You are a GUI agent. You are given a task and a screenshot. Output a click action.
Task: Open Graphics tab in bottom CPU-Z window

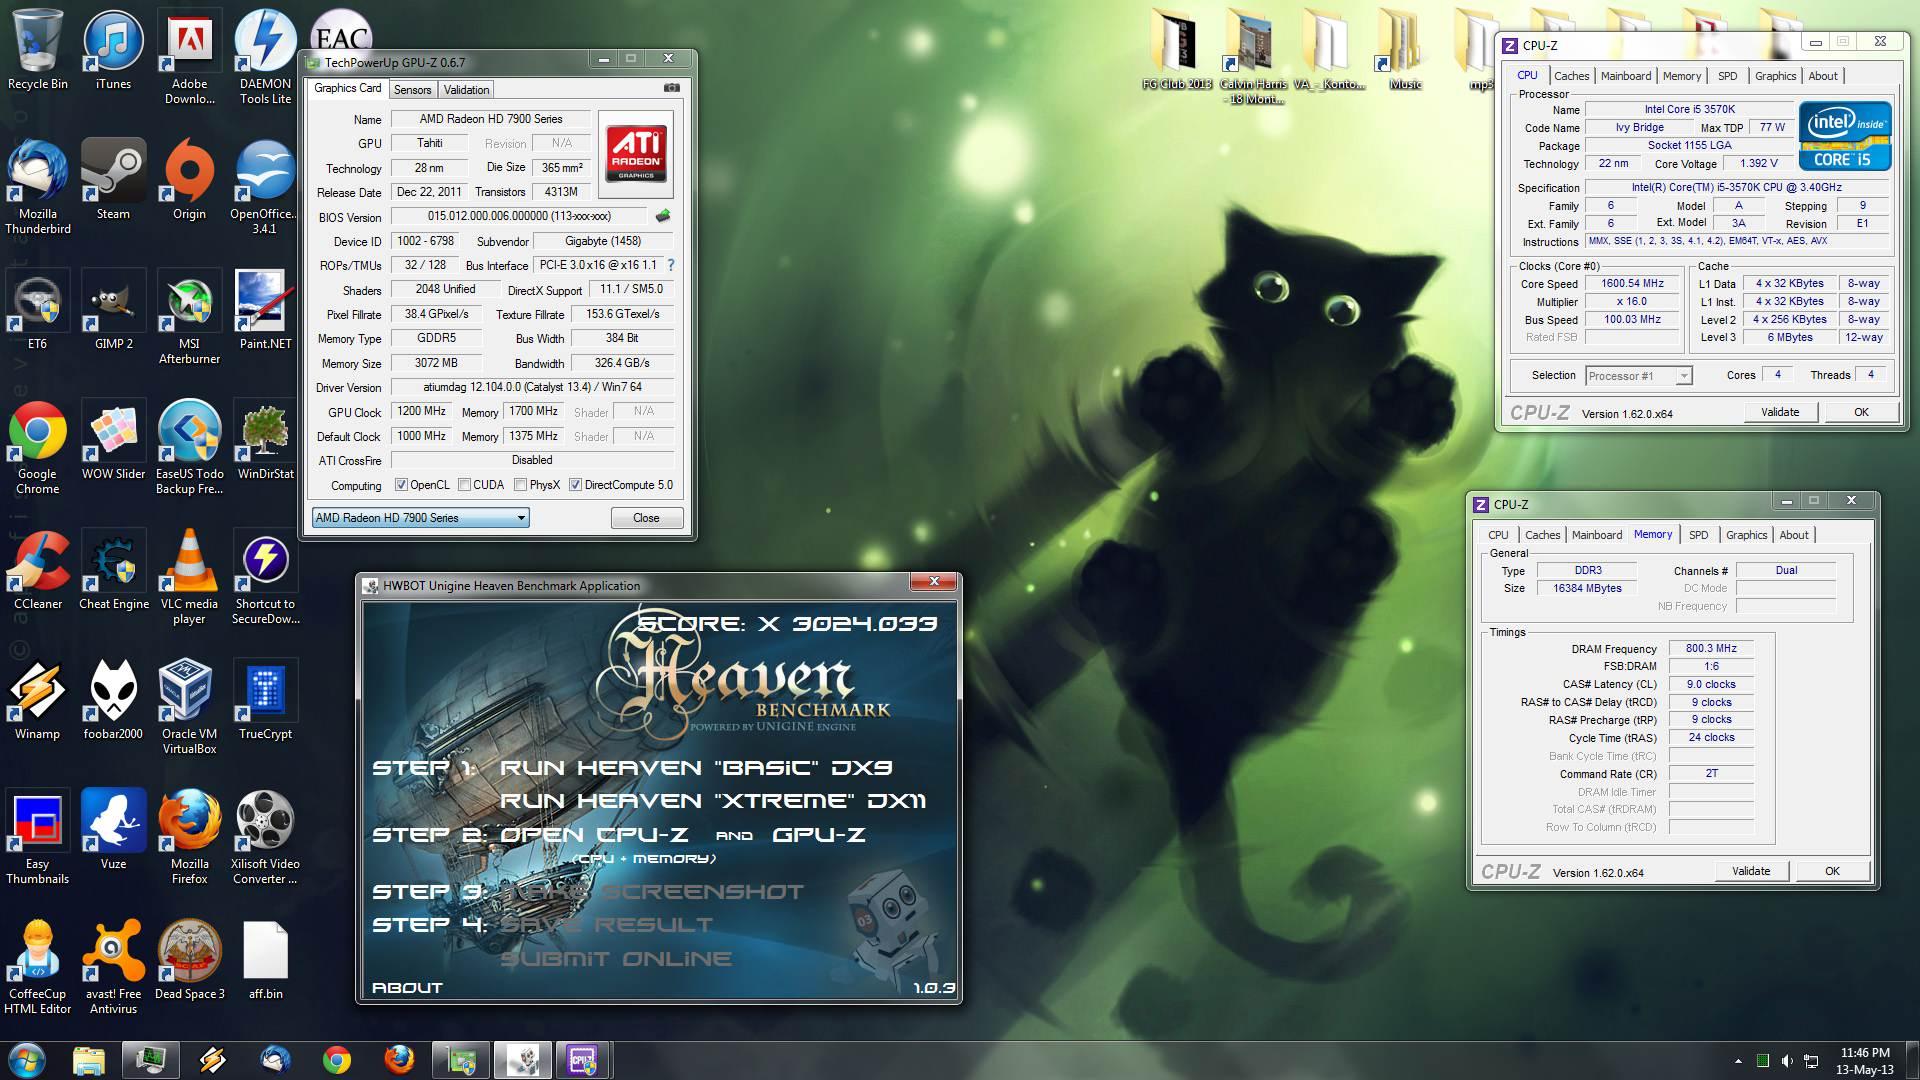[x=1746, y=535]
